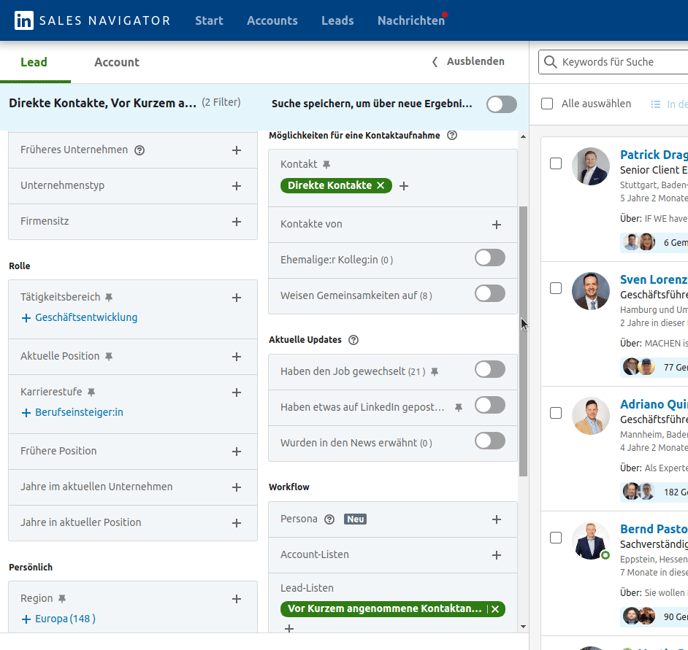
Task: Open Nachrichten in the top navigation
Action: click(x=410, y=21)
